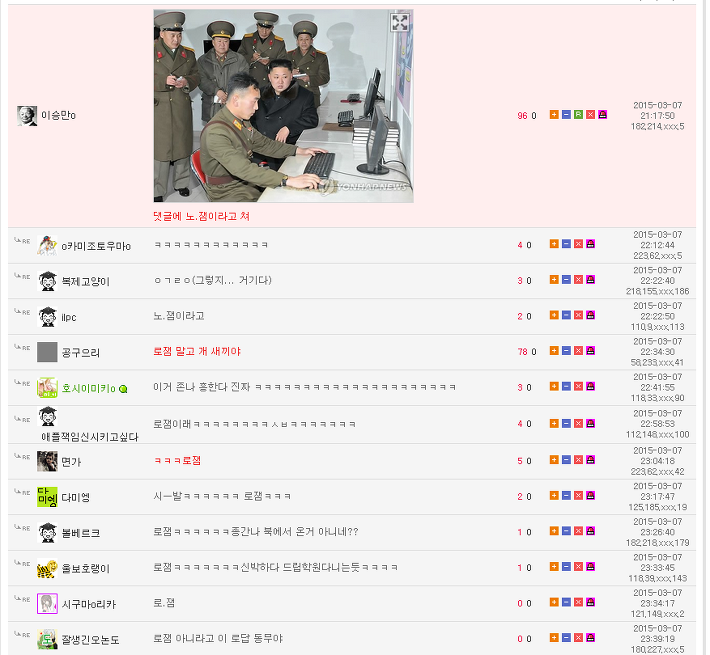The width and height of the screenshot is (710, 655).
Task: Click 울보호랑이's tiger avatar
Action: (47, 569)
